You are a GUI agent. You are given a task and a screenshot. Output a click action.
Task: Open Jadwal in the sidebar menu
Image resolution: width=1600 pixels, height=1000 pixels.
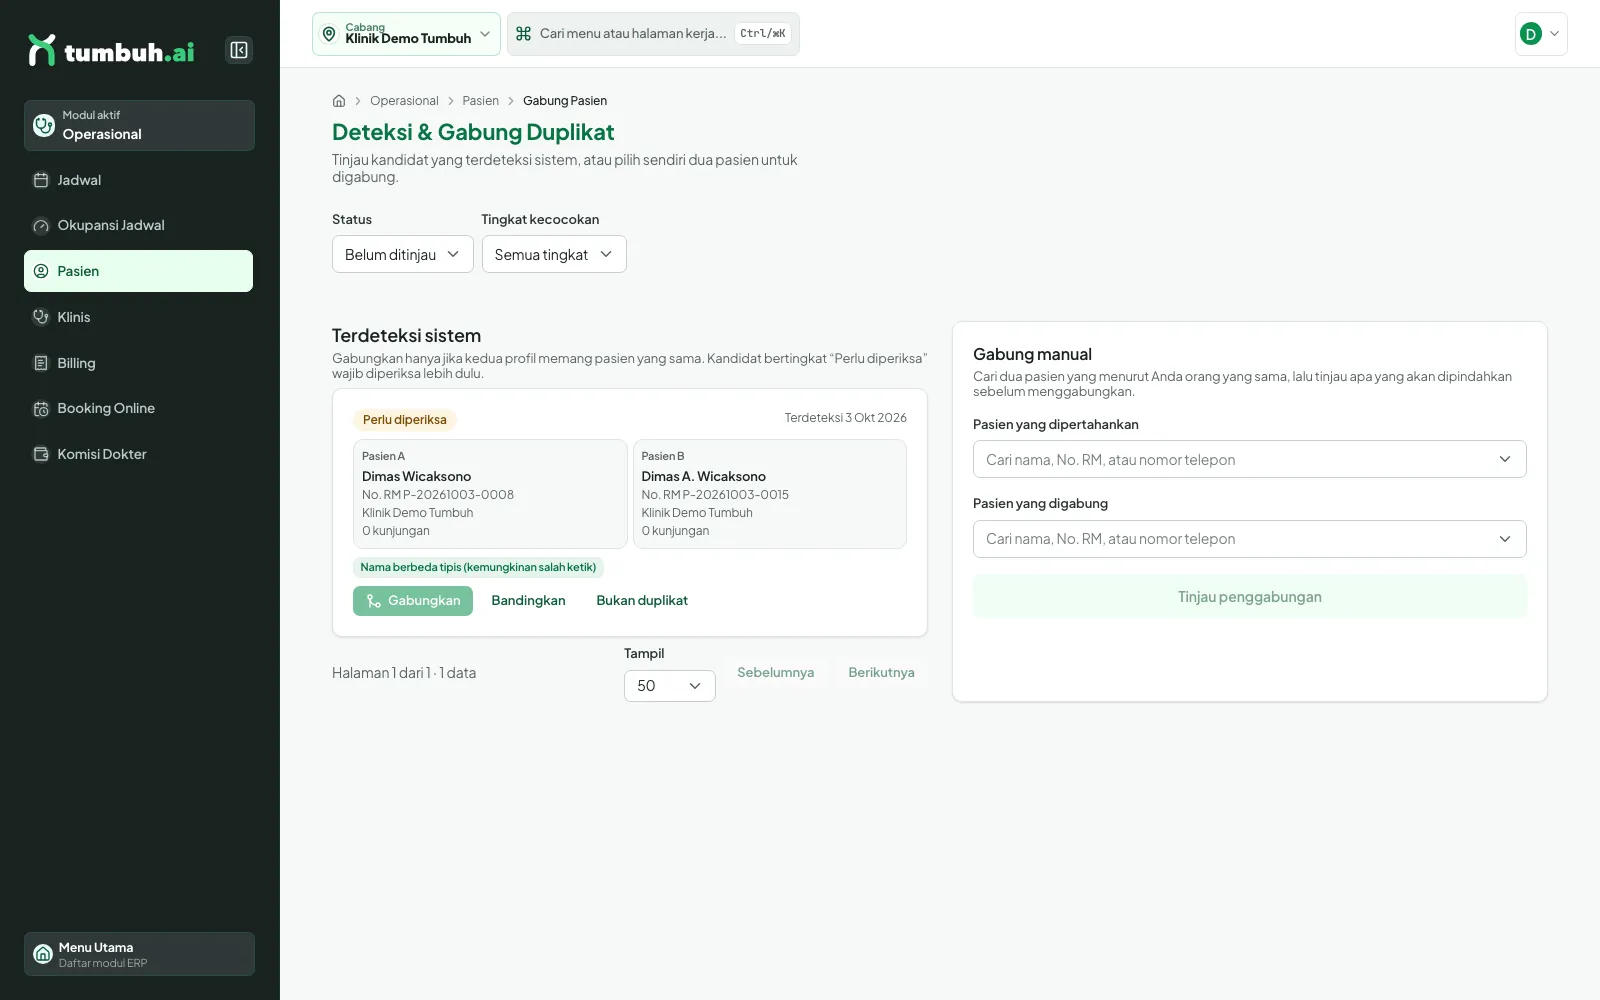[138, 180]
